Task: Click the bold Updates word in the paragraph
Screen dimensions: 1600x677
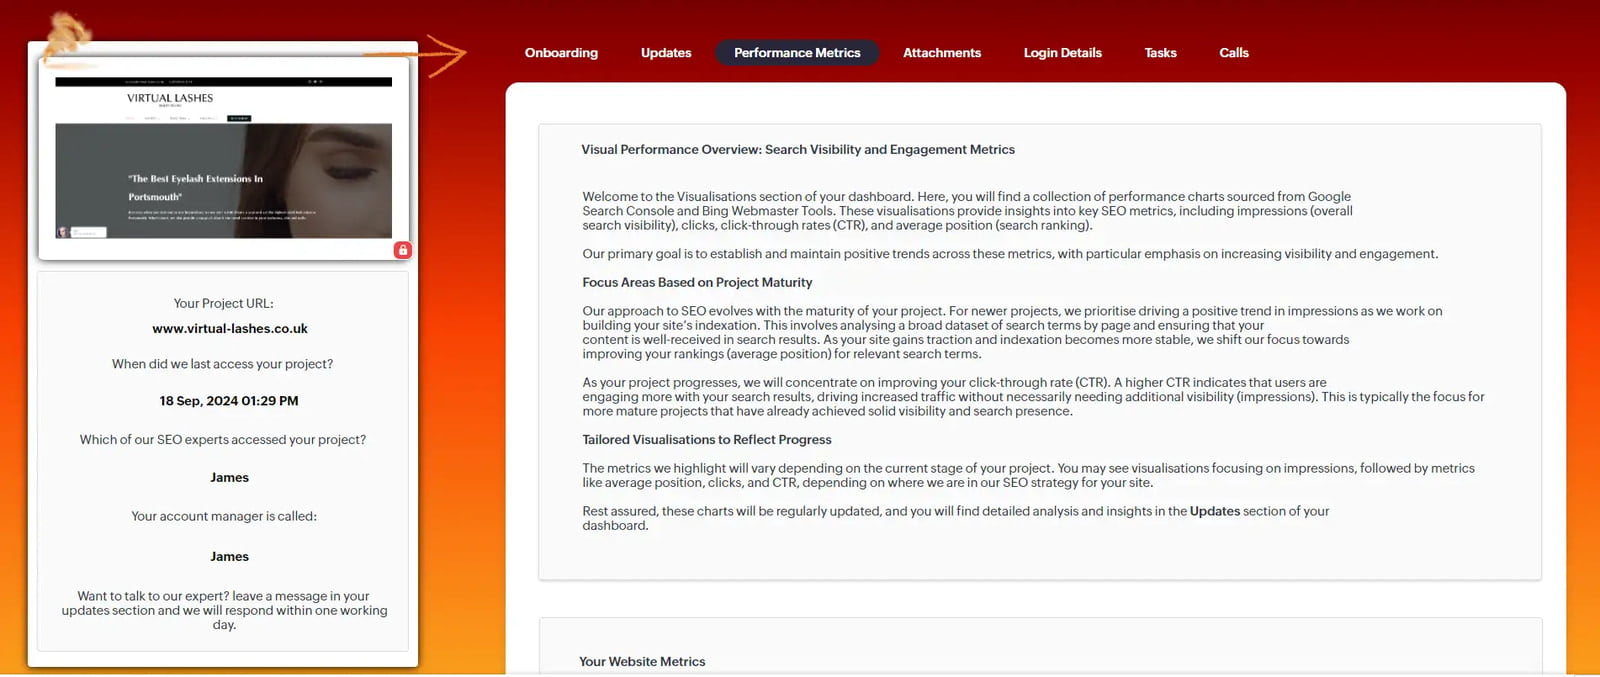Action: 1214,511
